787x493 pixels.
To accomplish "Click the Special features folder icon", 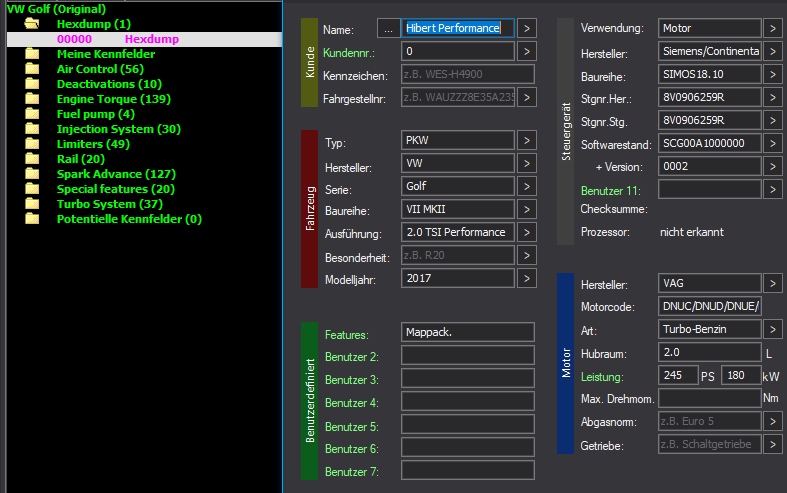I will click(32, 189).
